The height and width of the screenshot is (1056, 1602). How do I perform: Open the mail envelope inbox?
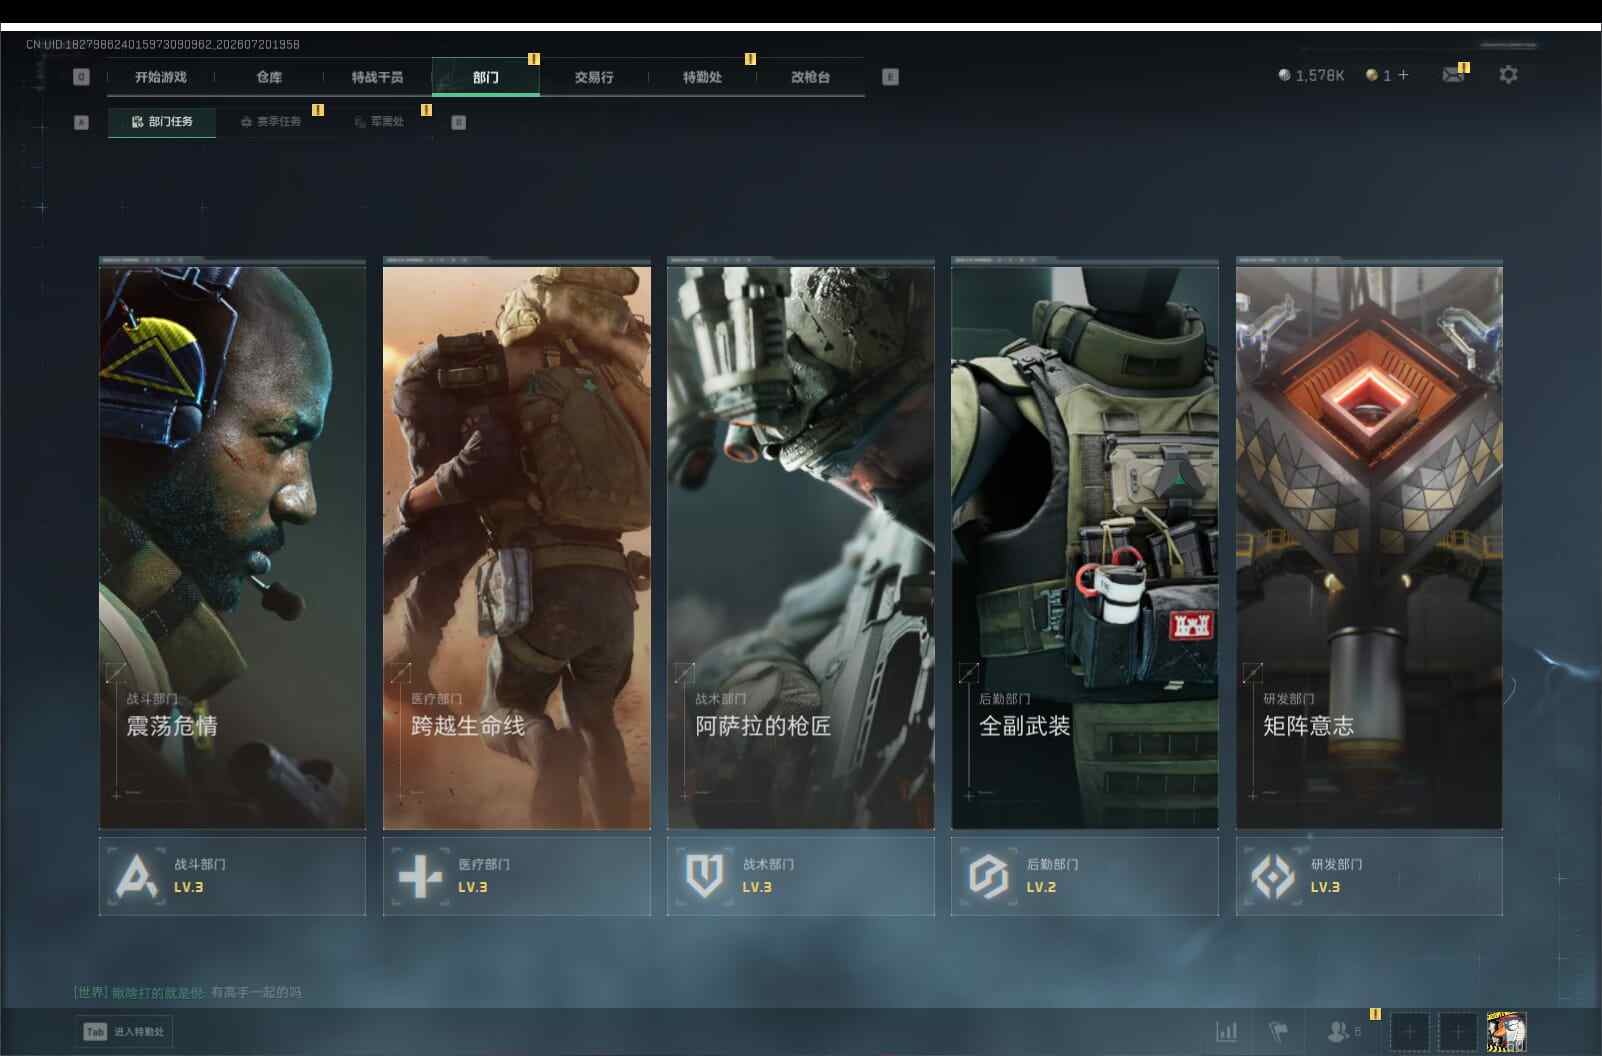[x=1453, y=75]
